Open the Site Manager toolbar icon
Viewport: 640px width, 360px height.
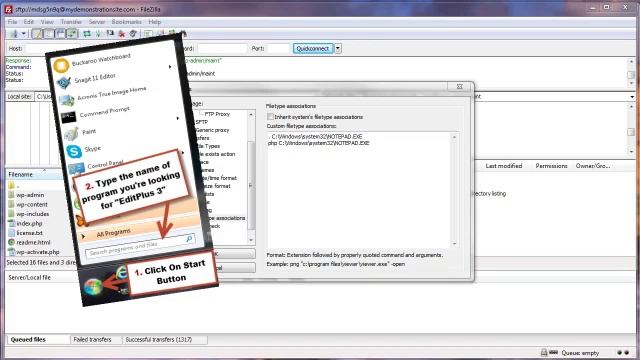[x=14, y=34]
